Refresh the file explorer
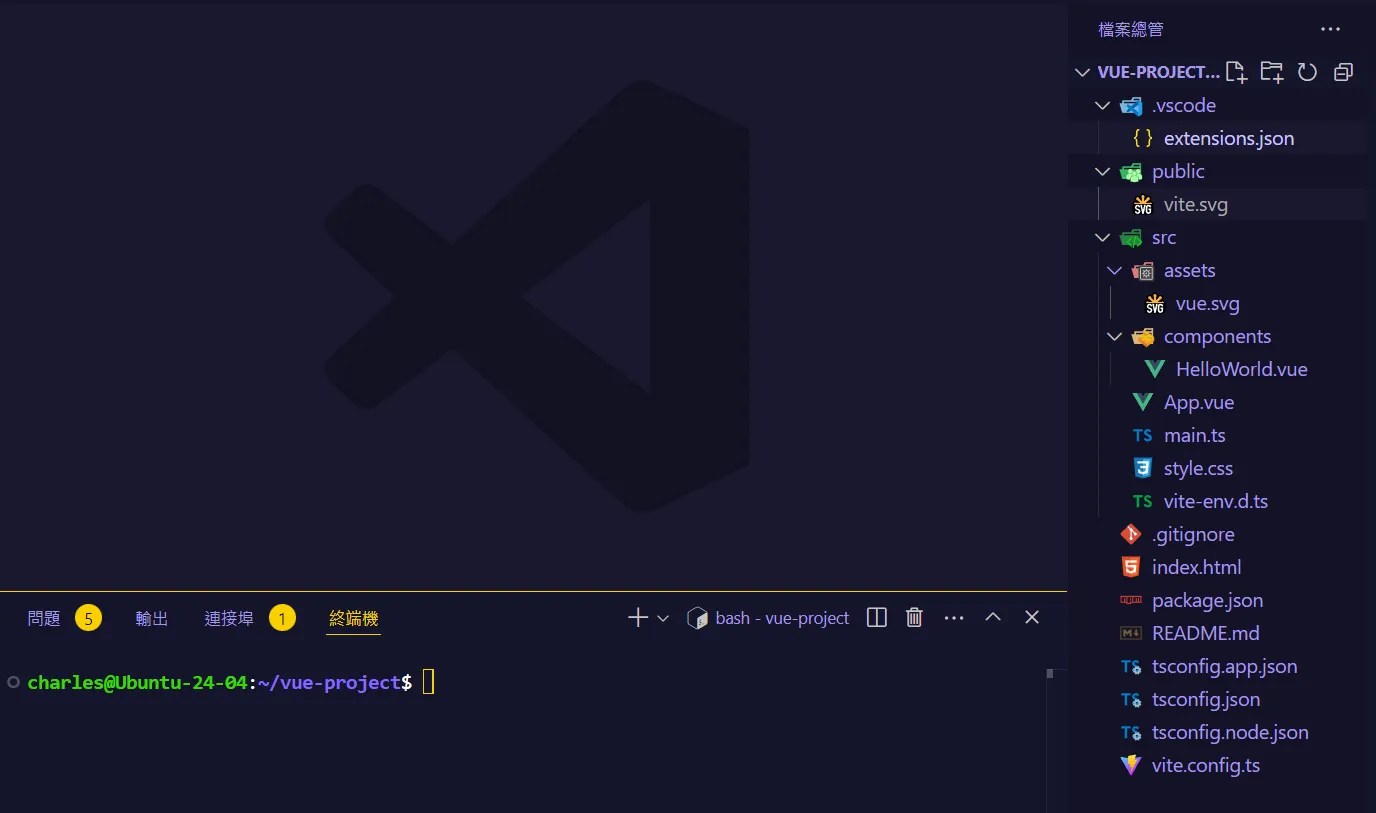This screenshot has width=1376, height=813. (x=1307, y=72)
